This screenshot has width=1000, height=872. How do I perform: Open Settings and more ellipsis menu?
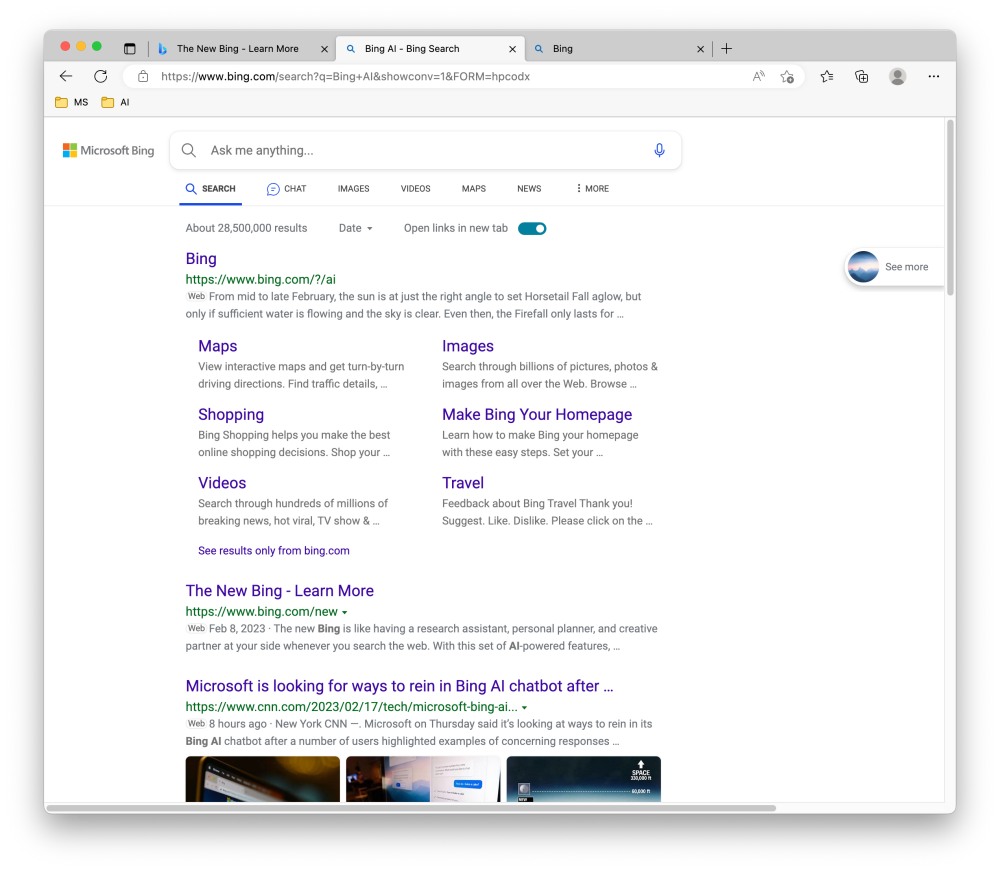tap(934, 77)
